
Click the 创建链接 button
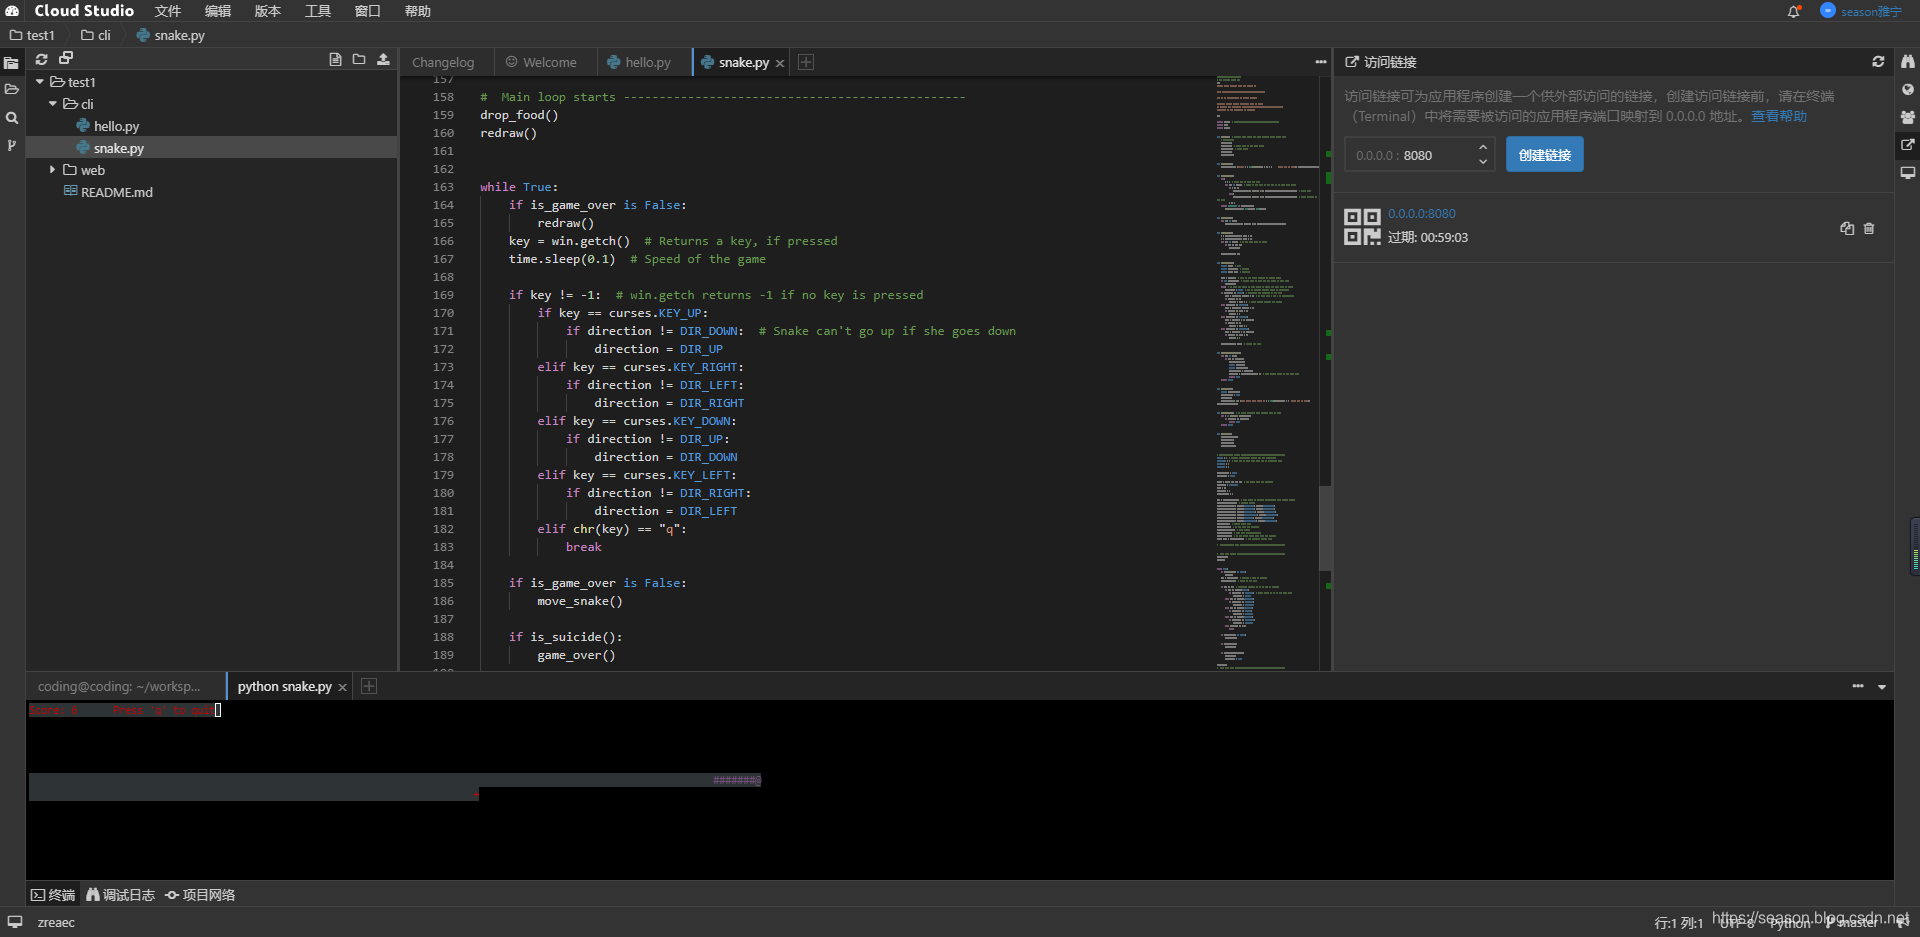1545,155
